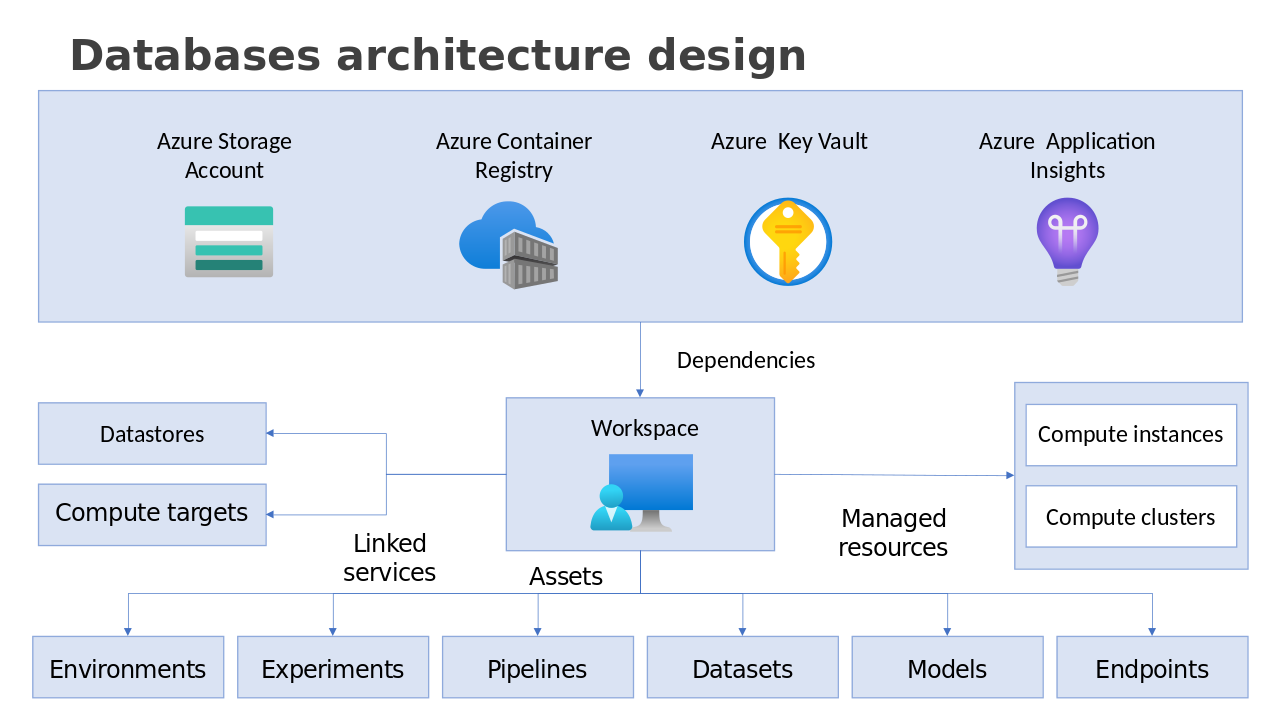Select the 'Assets' label

click(x=566, y=577)
